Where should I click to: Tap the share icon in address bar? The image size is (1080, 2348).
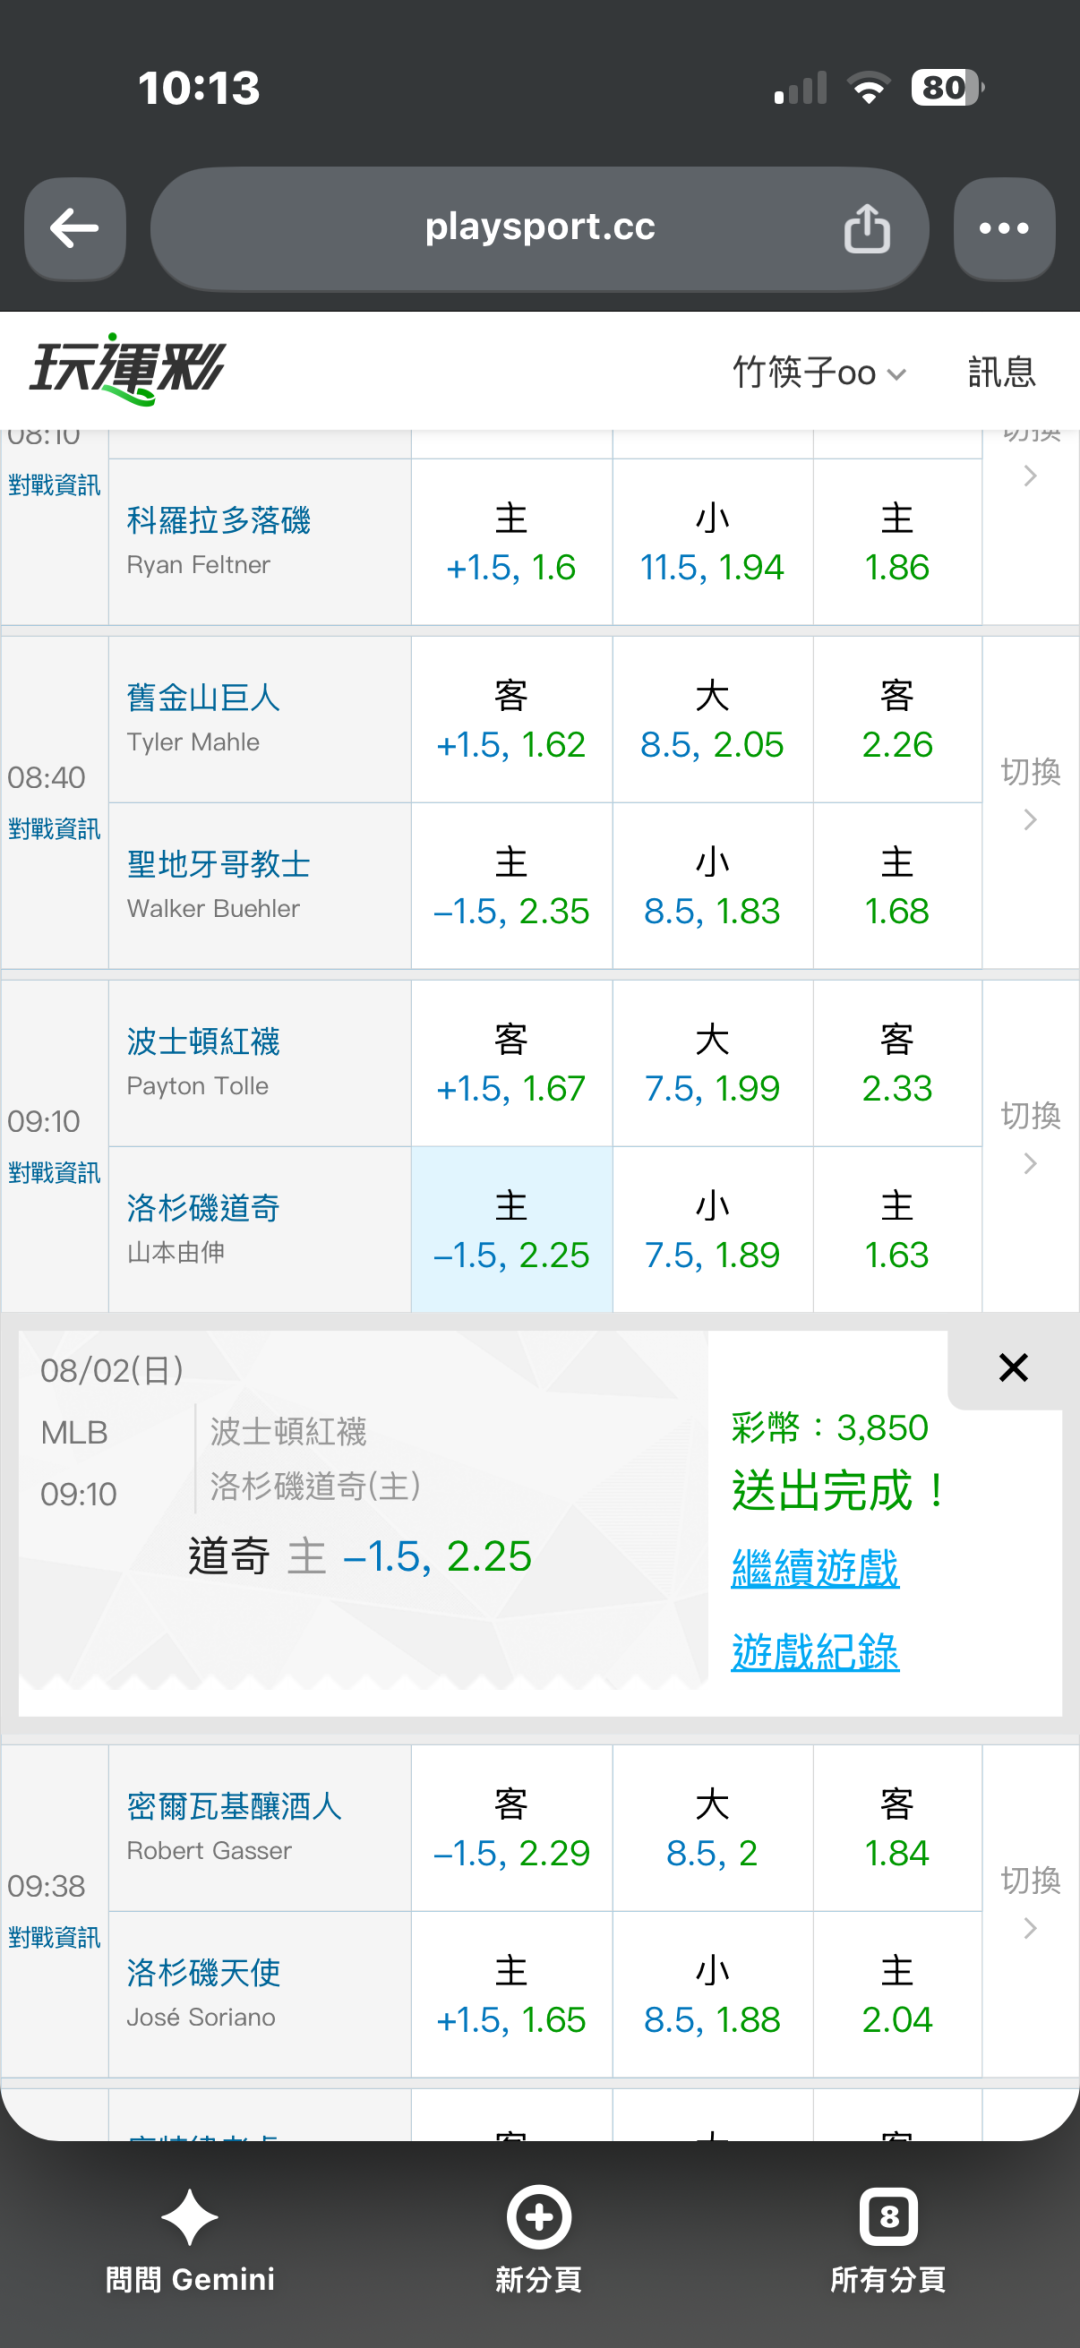[x=867, y=229]
